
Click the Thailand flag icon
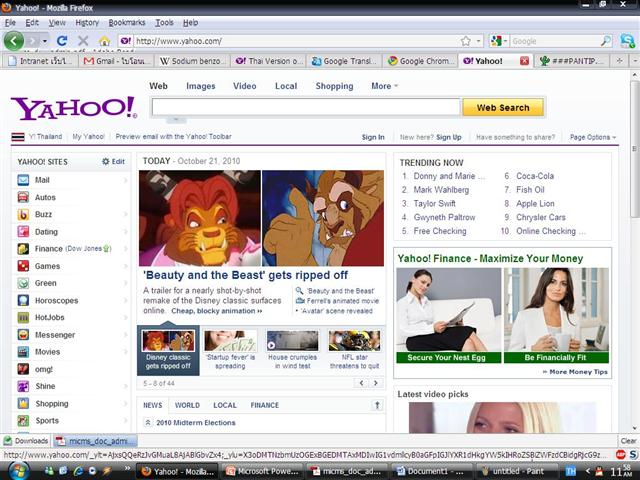[x=18, y=137]
